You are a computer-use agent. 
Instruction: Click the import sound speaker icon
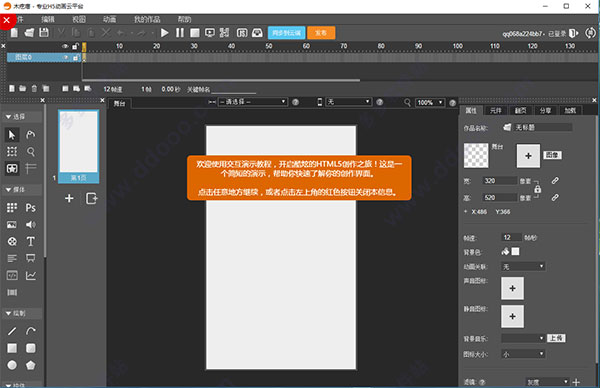31,225
